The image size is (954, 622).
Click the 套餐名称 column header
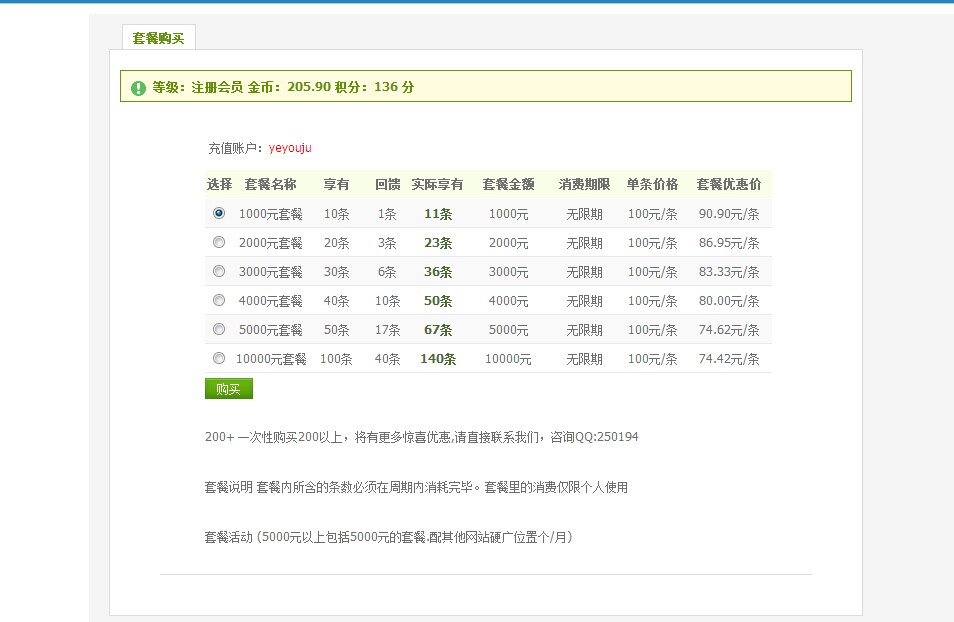pos(270,185)
